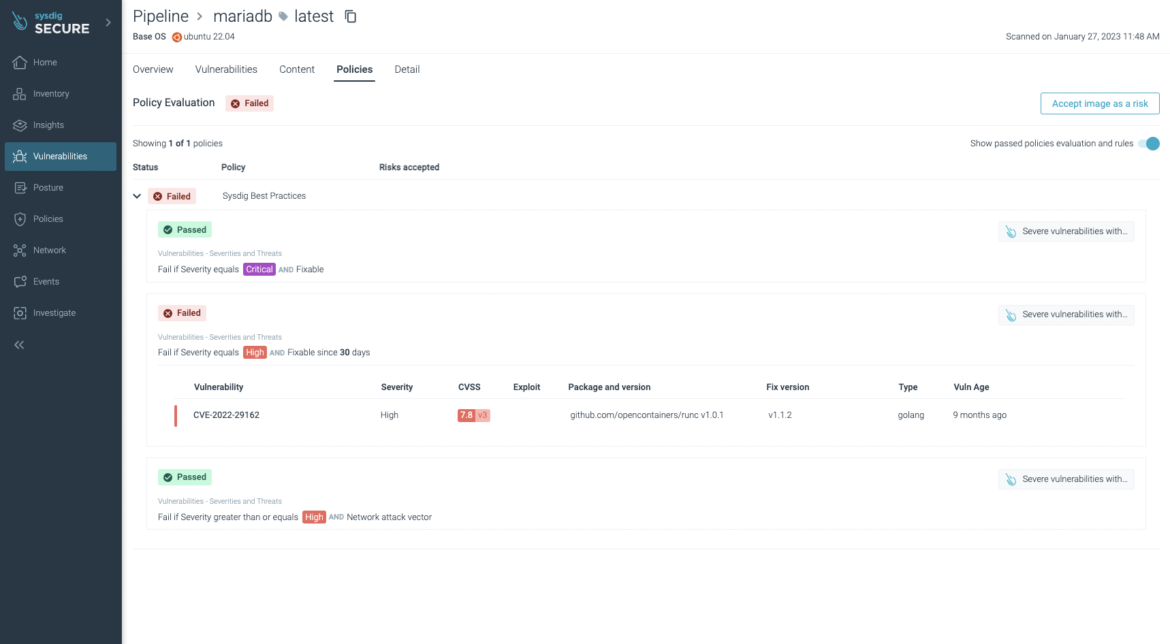Toggle show passed policies evaluation and rules
Viewport: 1170px width, 644px height.
point(1150,143)
